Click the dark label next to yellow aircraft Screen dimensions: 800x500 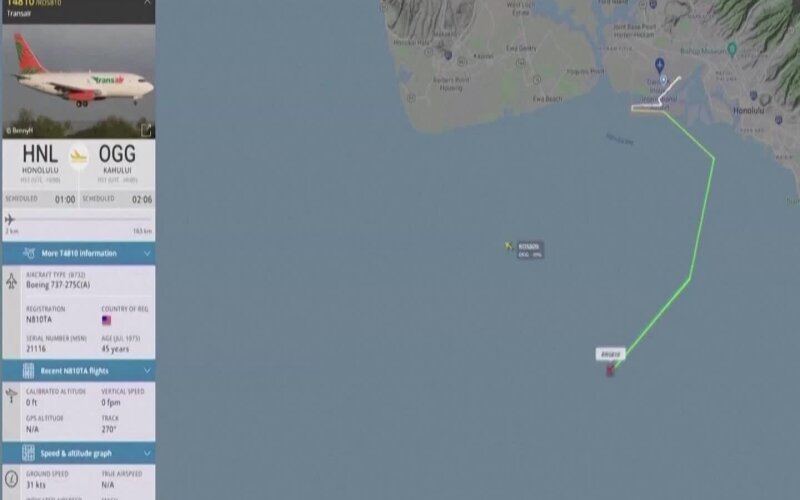coord(530,250)
